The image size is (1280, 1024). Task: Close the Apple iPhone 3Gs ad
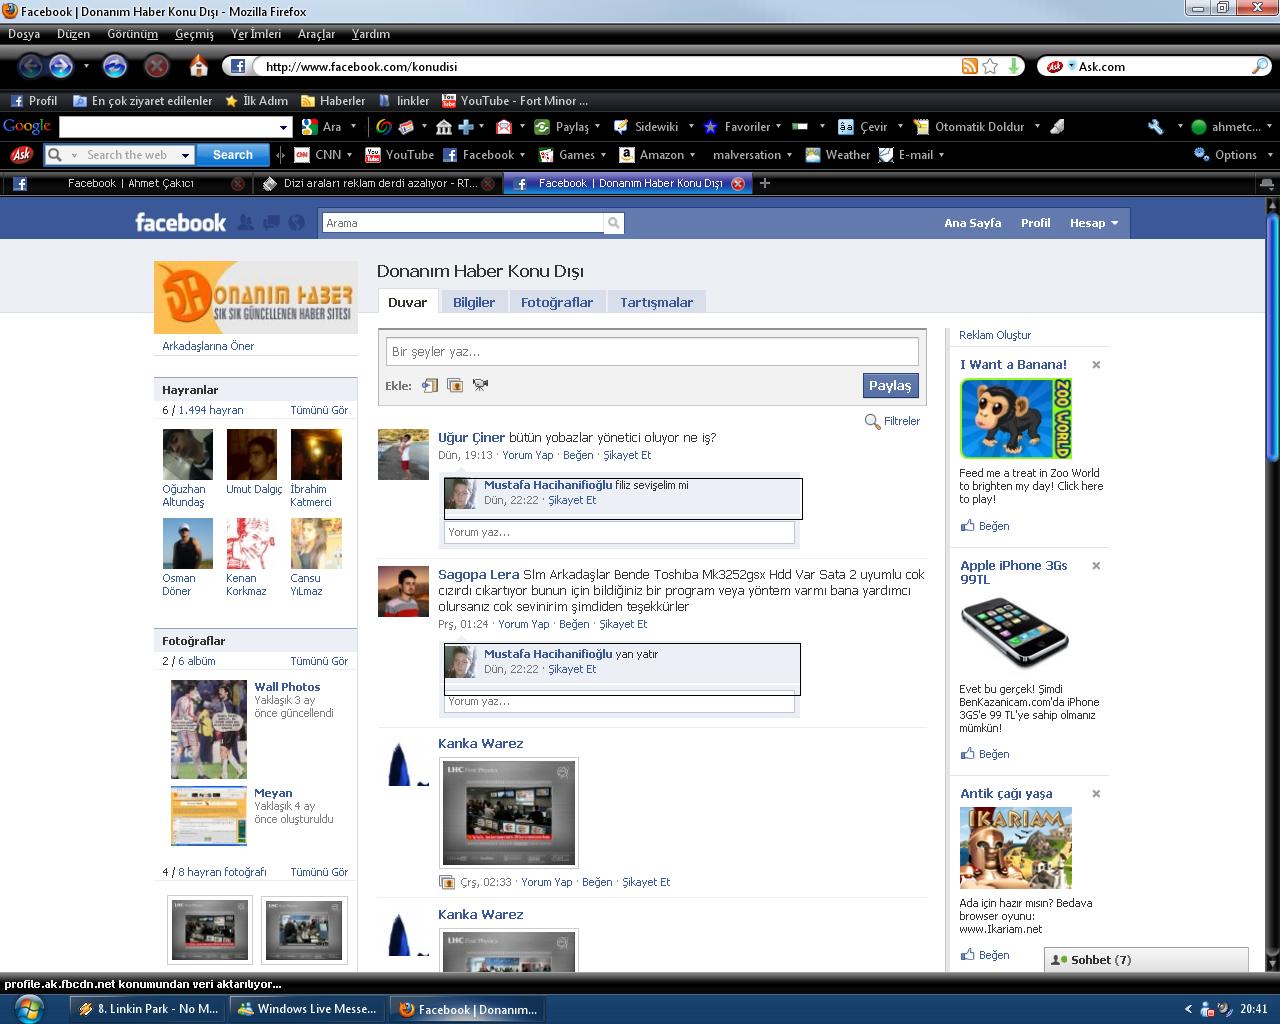(1096, 566)
